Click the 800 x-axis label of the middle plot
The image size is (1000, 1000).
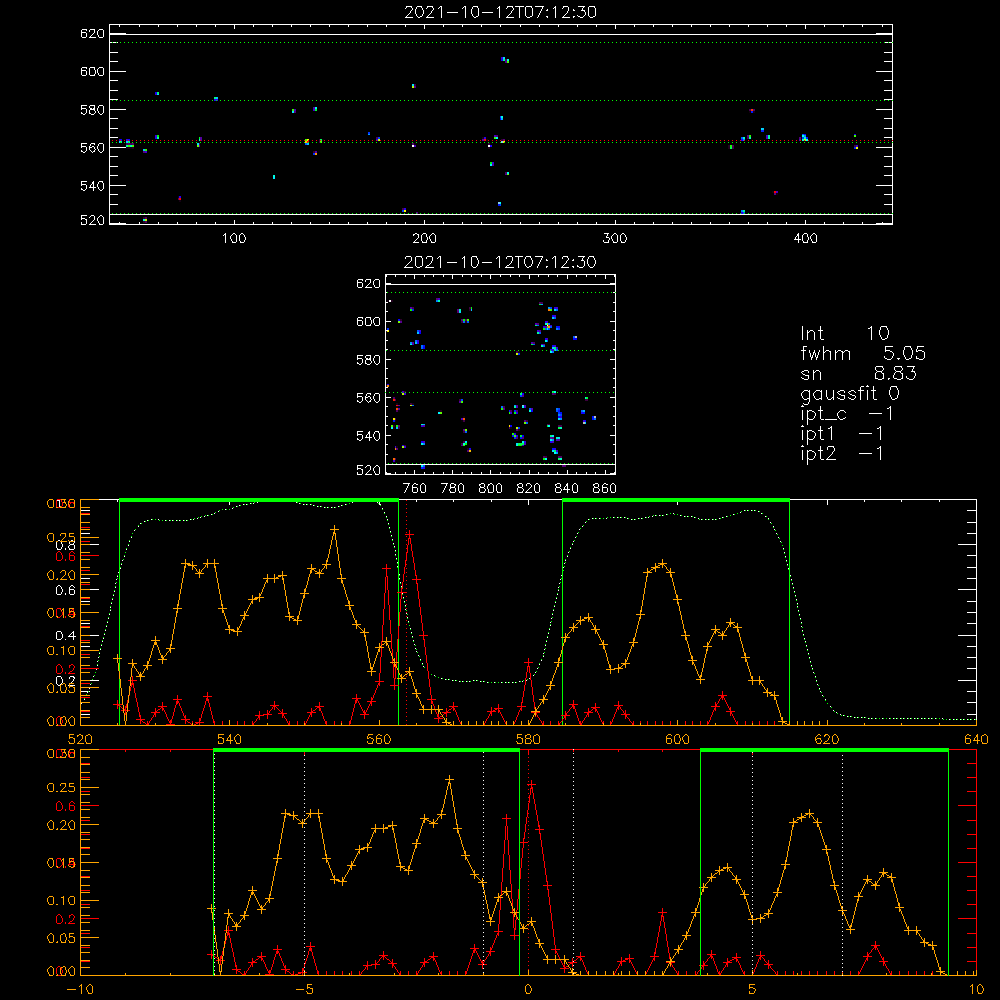coord(490,489)
